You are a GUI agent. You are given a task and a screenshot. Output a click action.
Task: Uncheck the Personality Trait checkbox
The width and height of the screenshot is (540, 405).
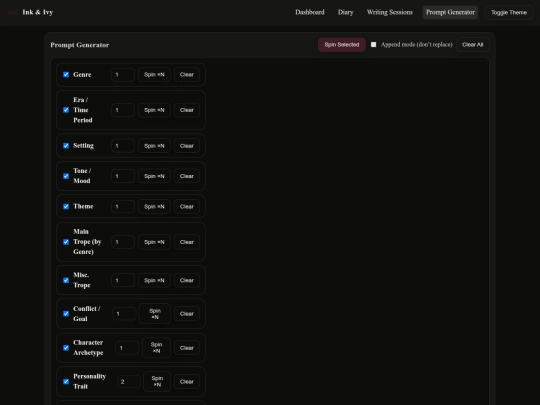[66, 382]
